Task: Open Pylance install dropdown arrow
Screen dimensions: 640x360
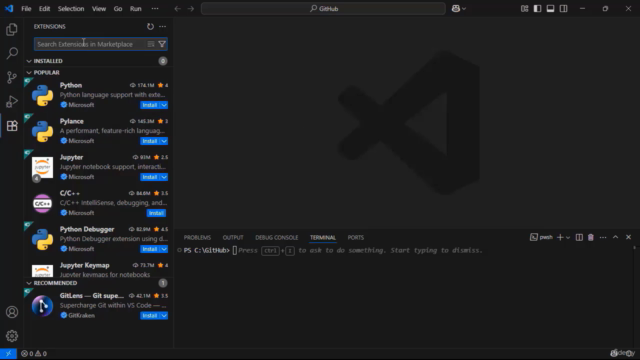Action: tap(164, 141)
